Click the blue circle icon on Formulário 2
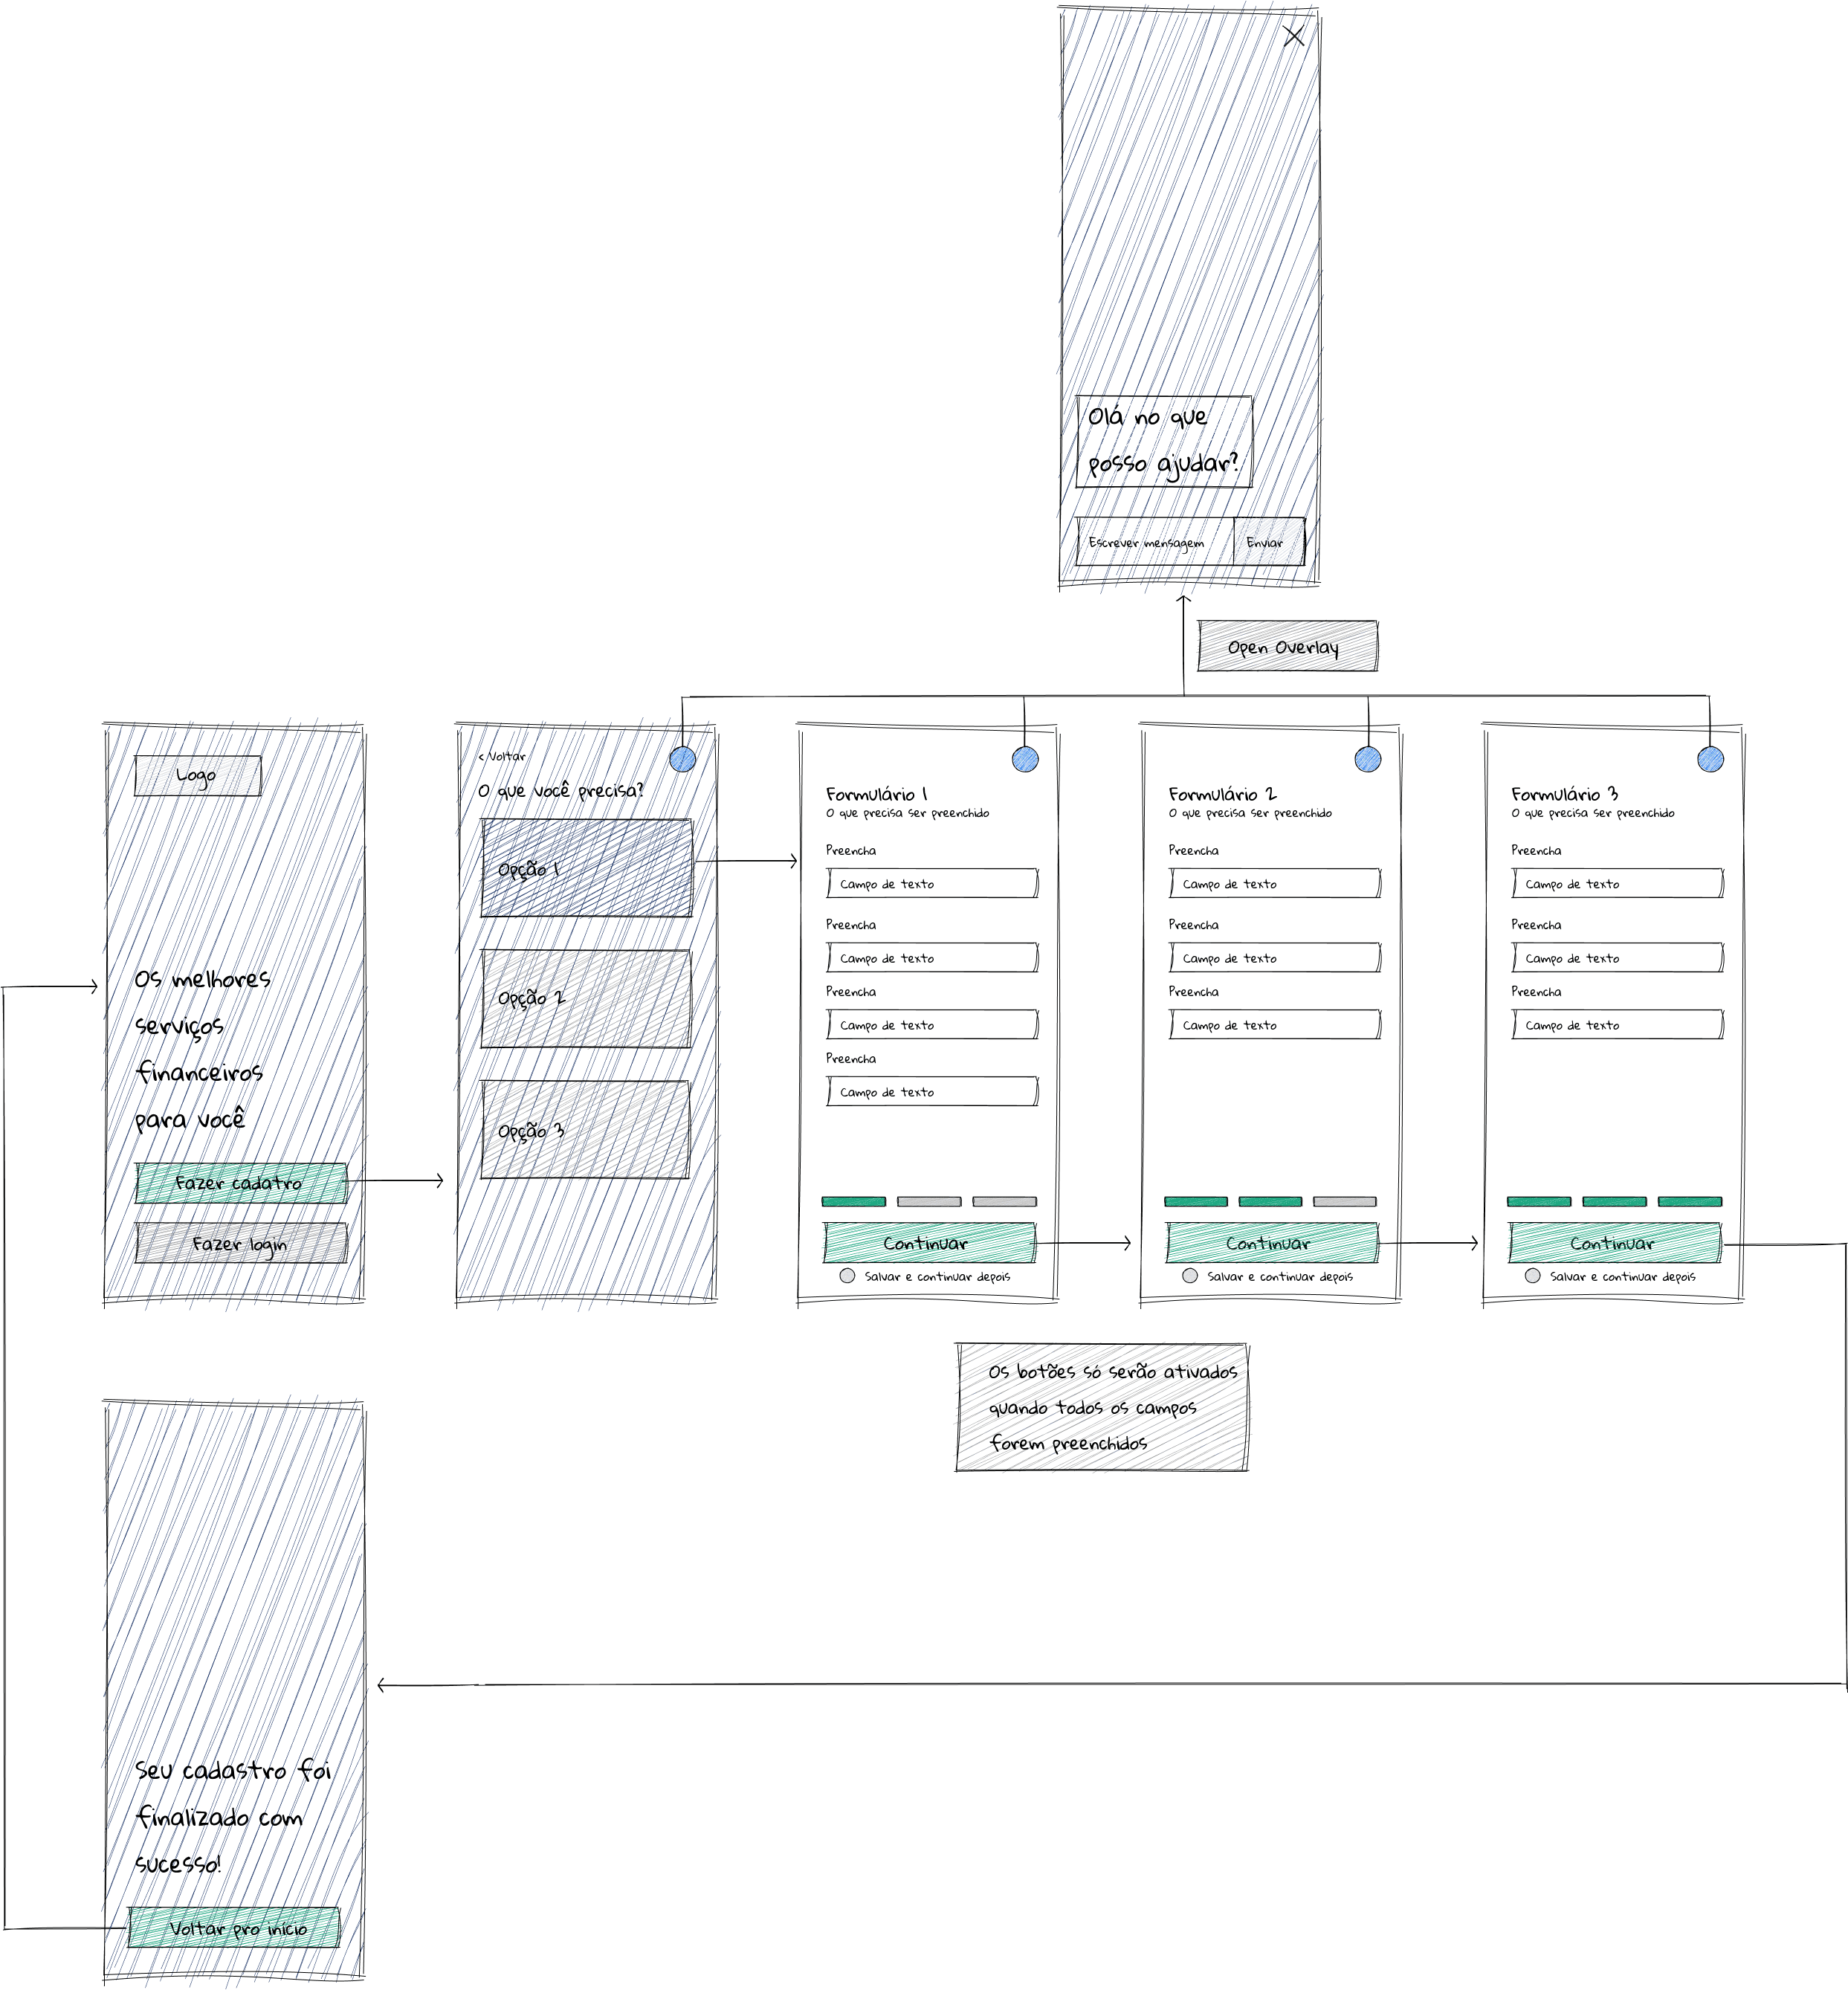1848x1990 pixels. coord(1368,759)
